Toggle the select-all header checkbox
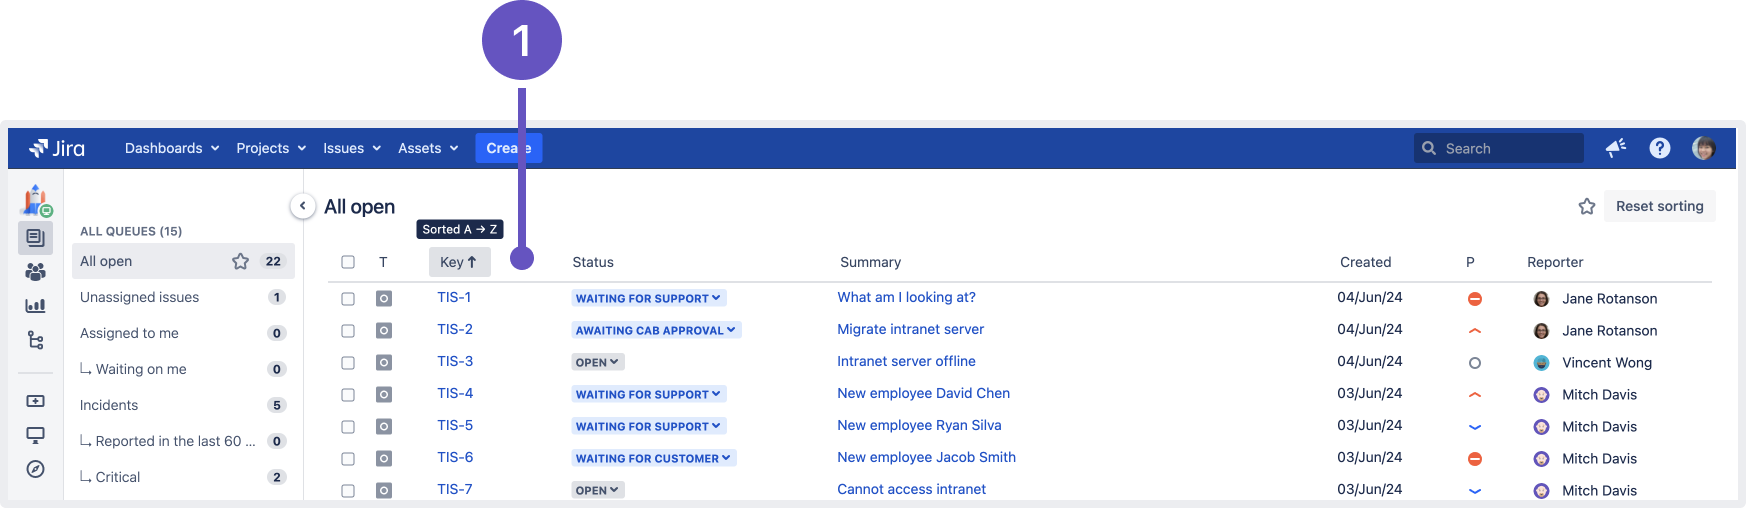 (348, 262)
